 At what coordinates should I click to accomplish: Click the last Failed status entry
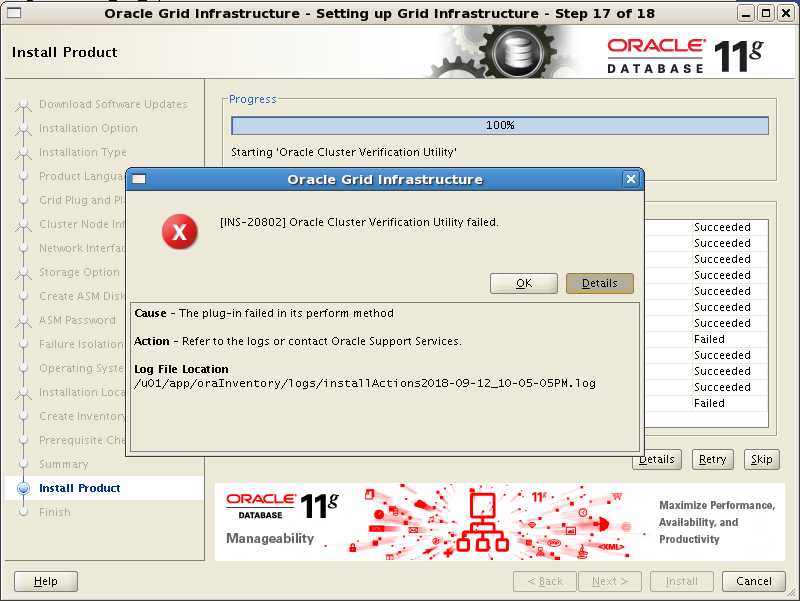pyautogui.click(x=709, y=403)
